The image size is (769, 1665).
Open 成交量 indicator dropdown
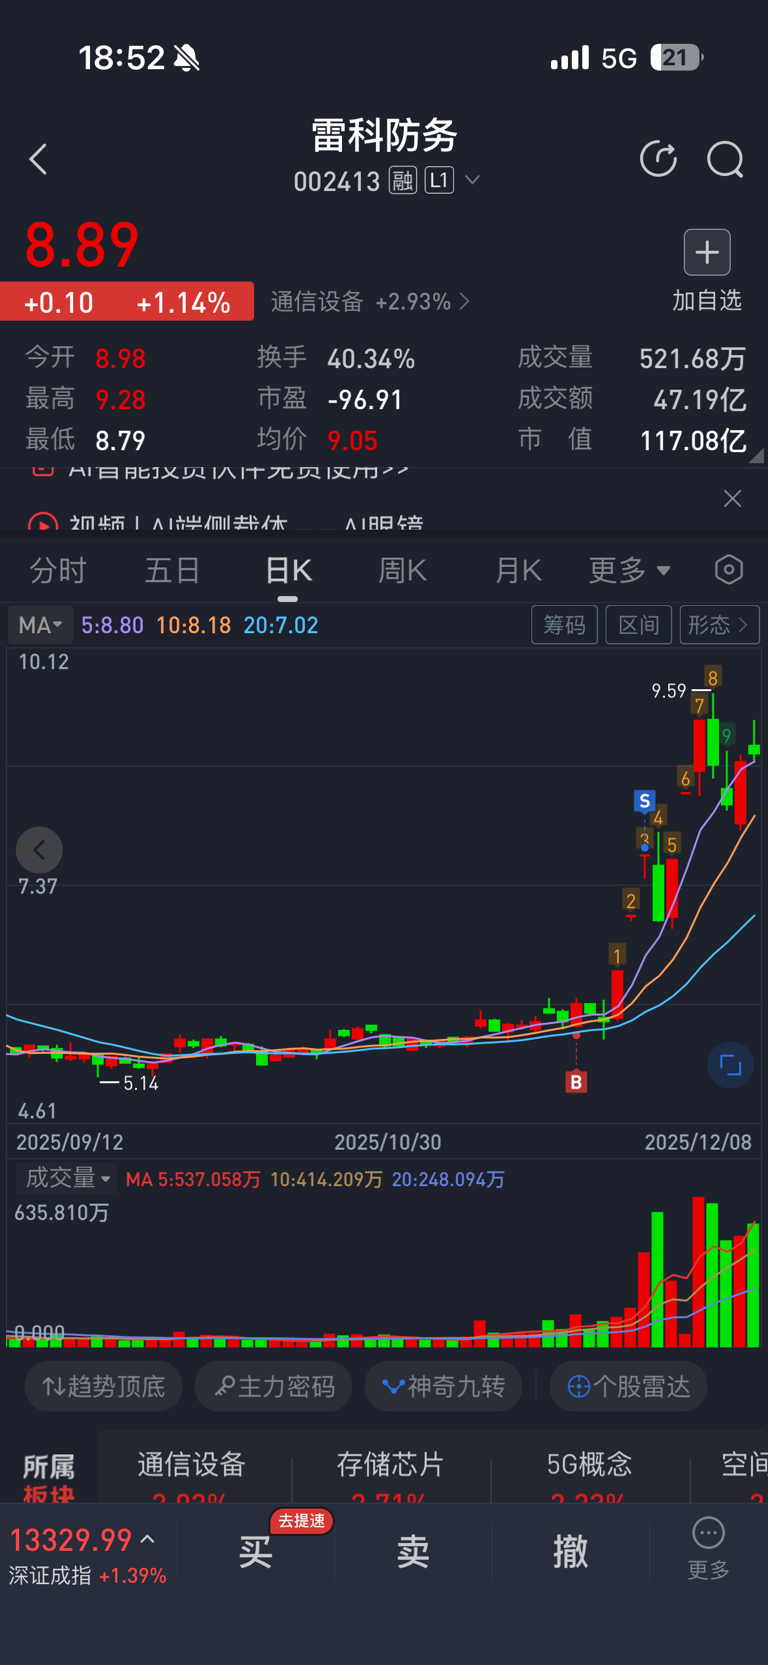(67, 1178)
